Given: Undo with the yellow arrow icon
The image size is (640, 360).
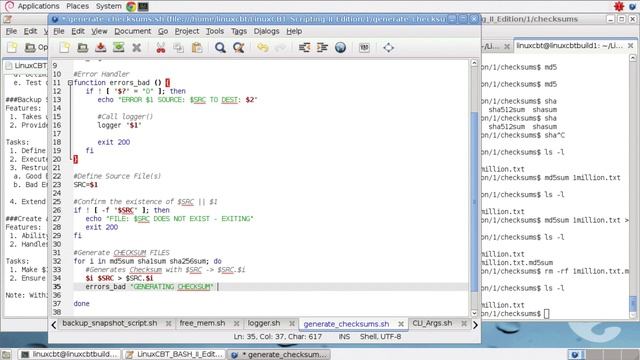Looking at the screenshot, I should coord(262,48).
